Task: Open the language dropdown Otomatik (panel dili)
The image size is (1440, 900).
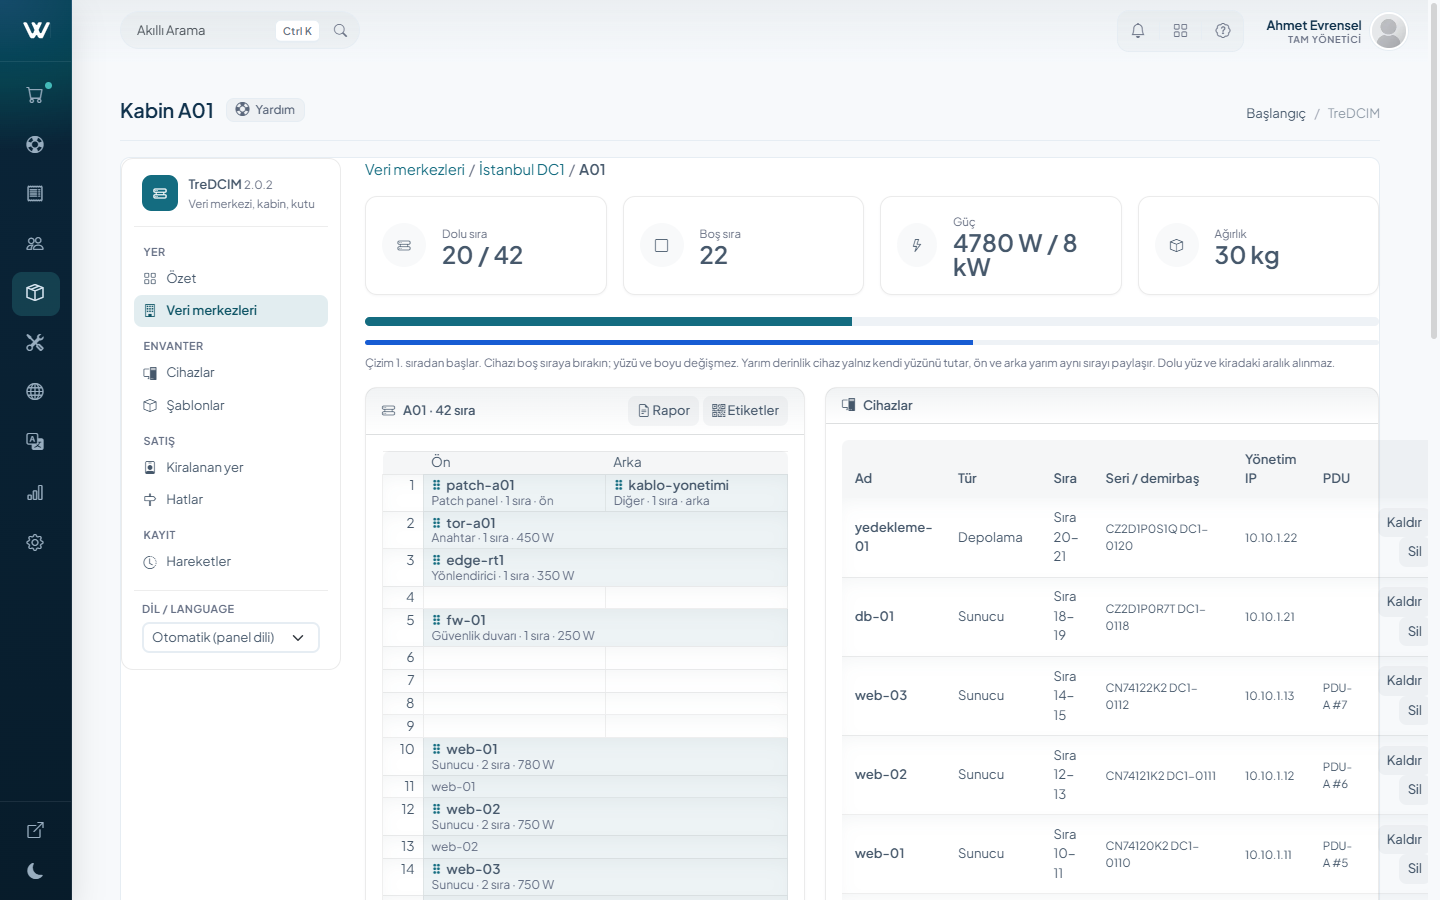Action: click(231, 637)
